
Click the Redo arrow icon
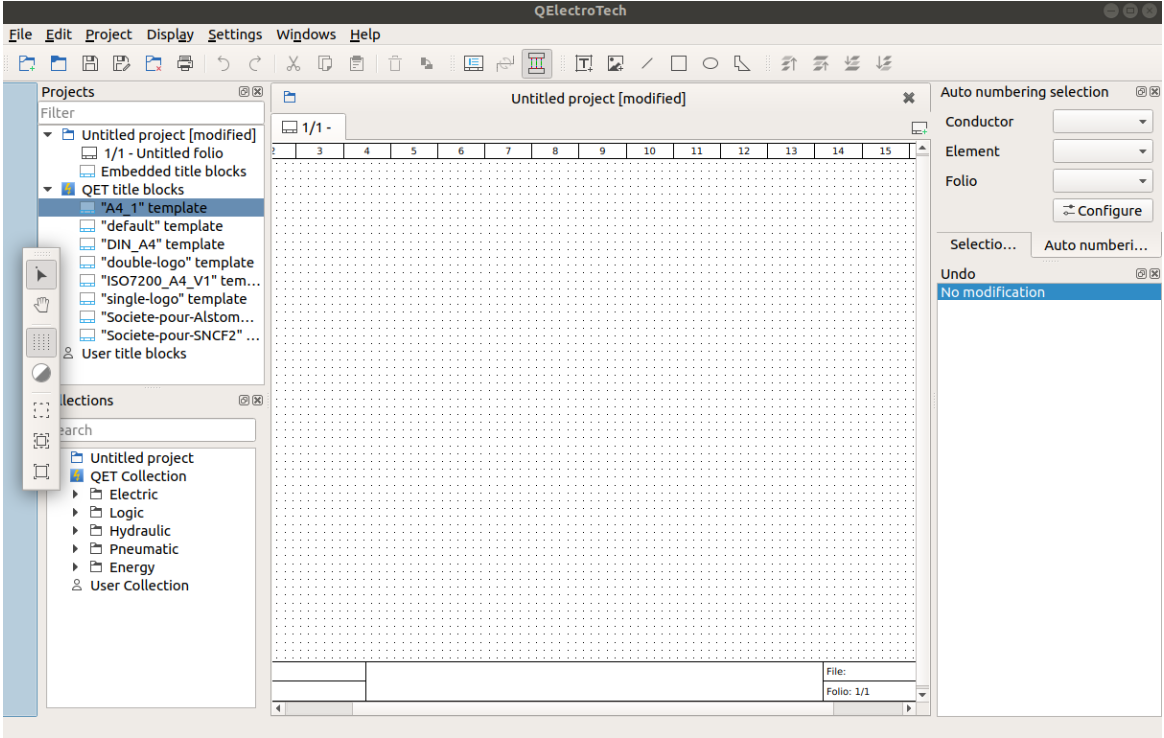click(x=255, y=63)
